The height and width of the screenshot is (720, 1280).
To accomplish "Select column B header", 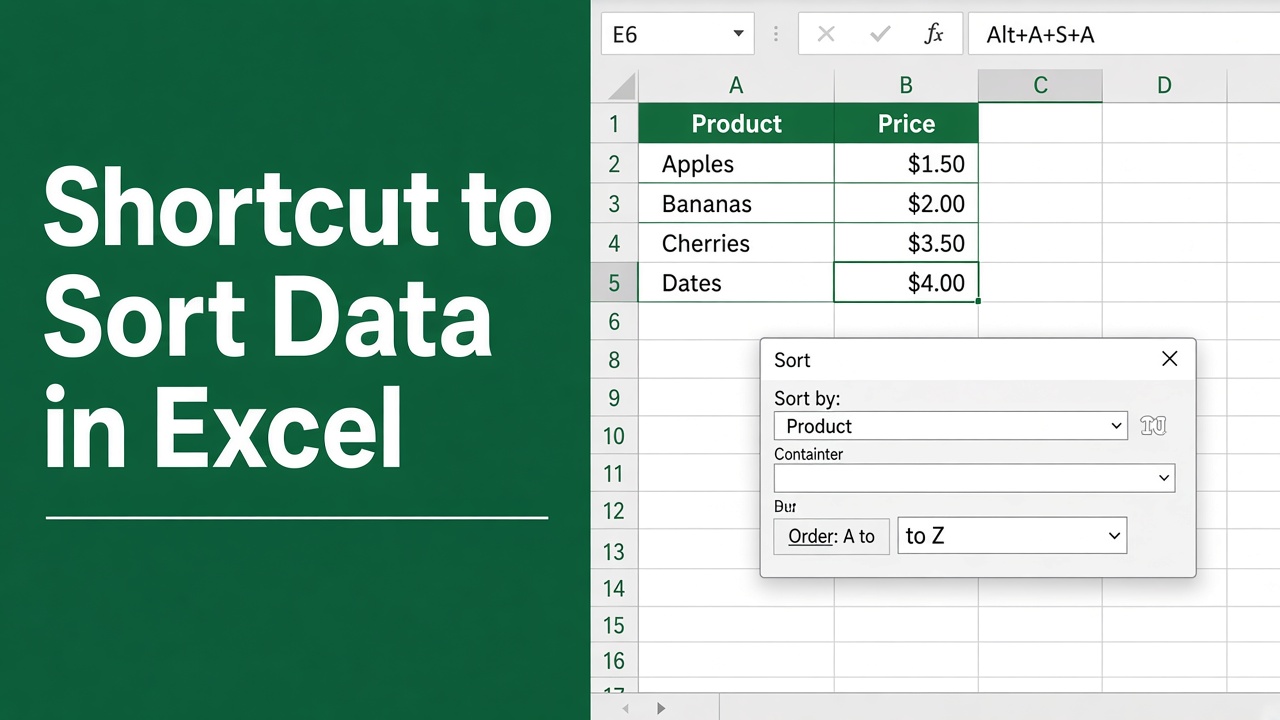I will 906,86.
